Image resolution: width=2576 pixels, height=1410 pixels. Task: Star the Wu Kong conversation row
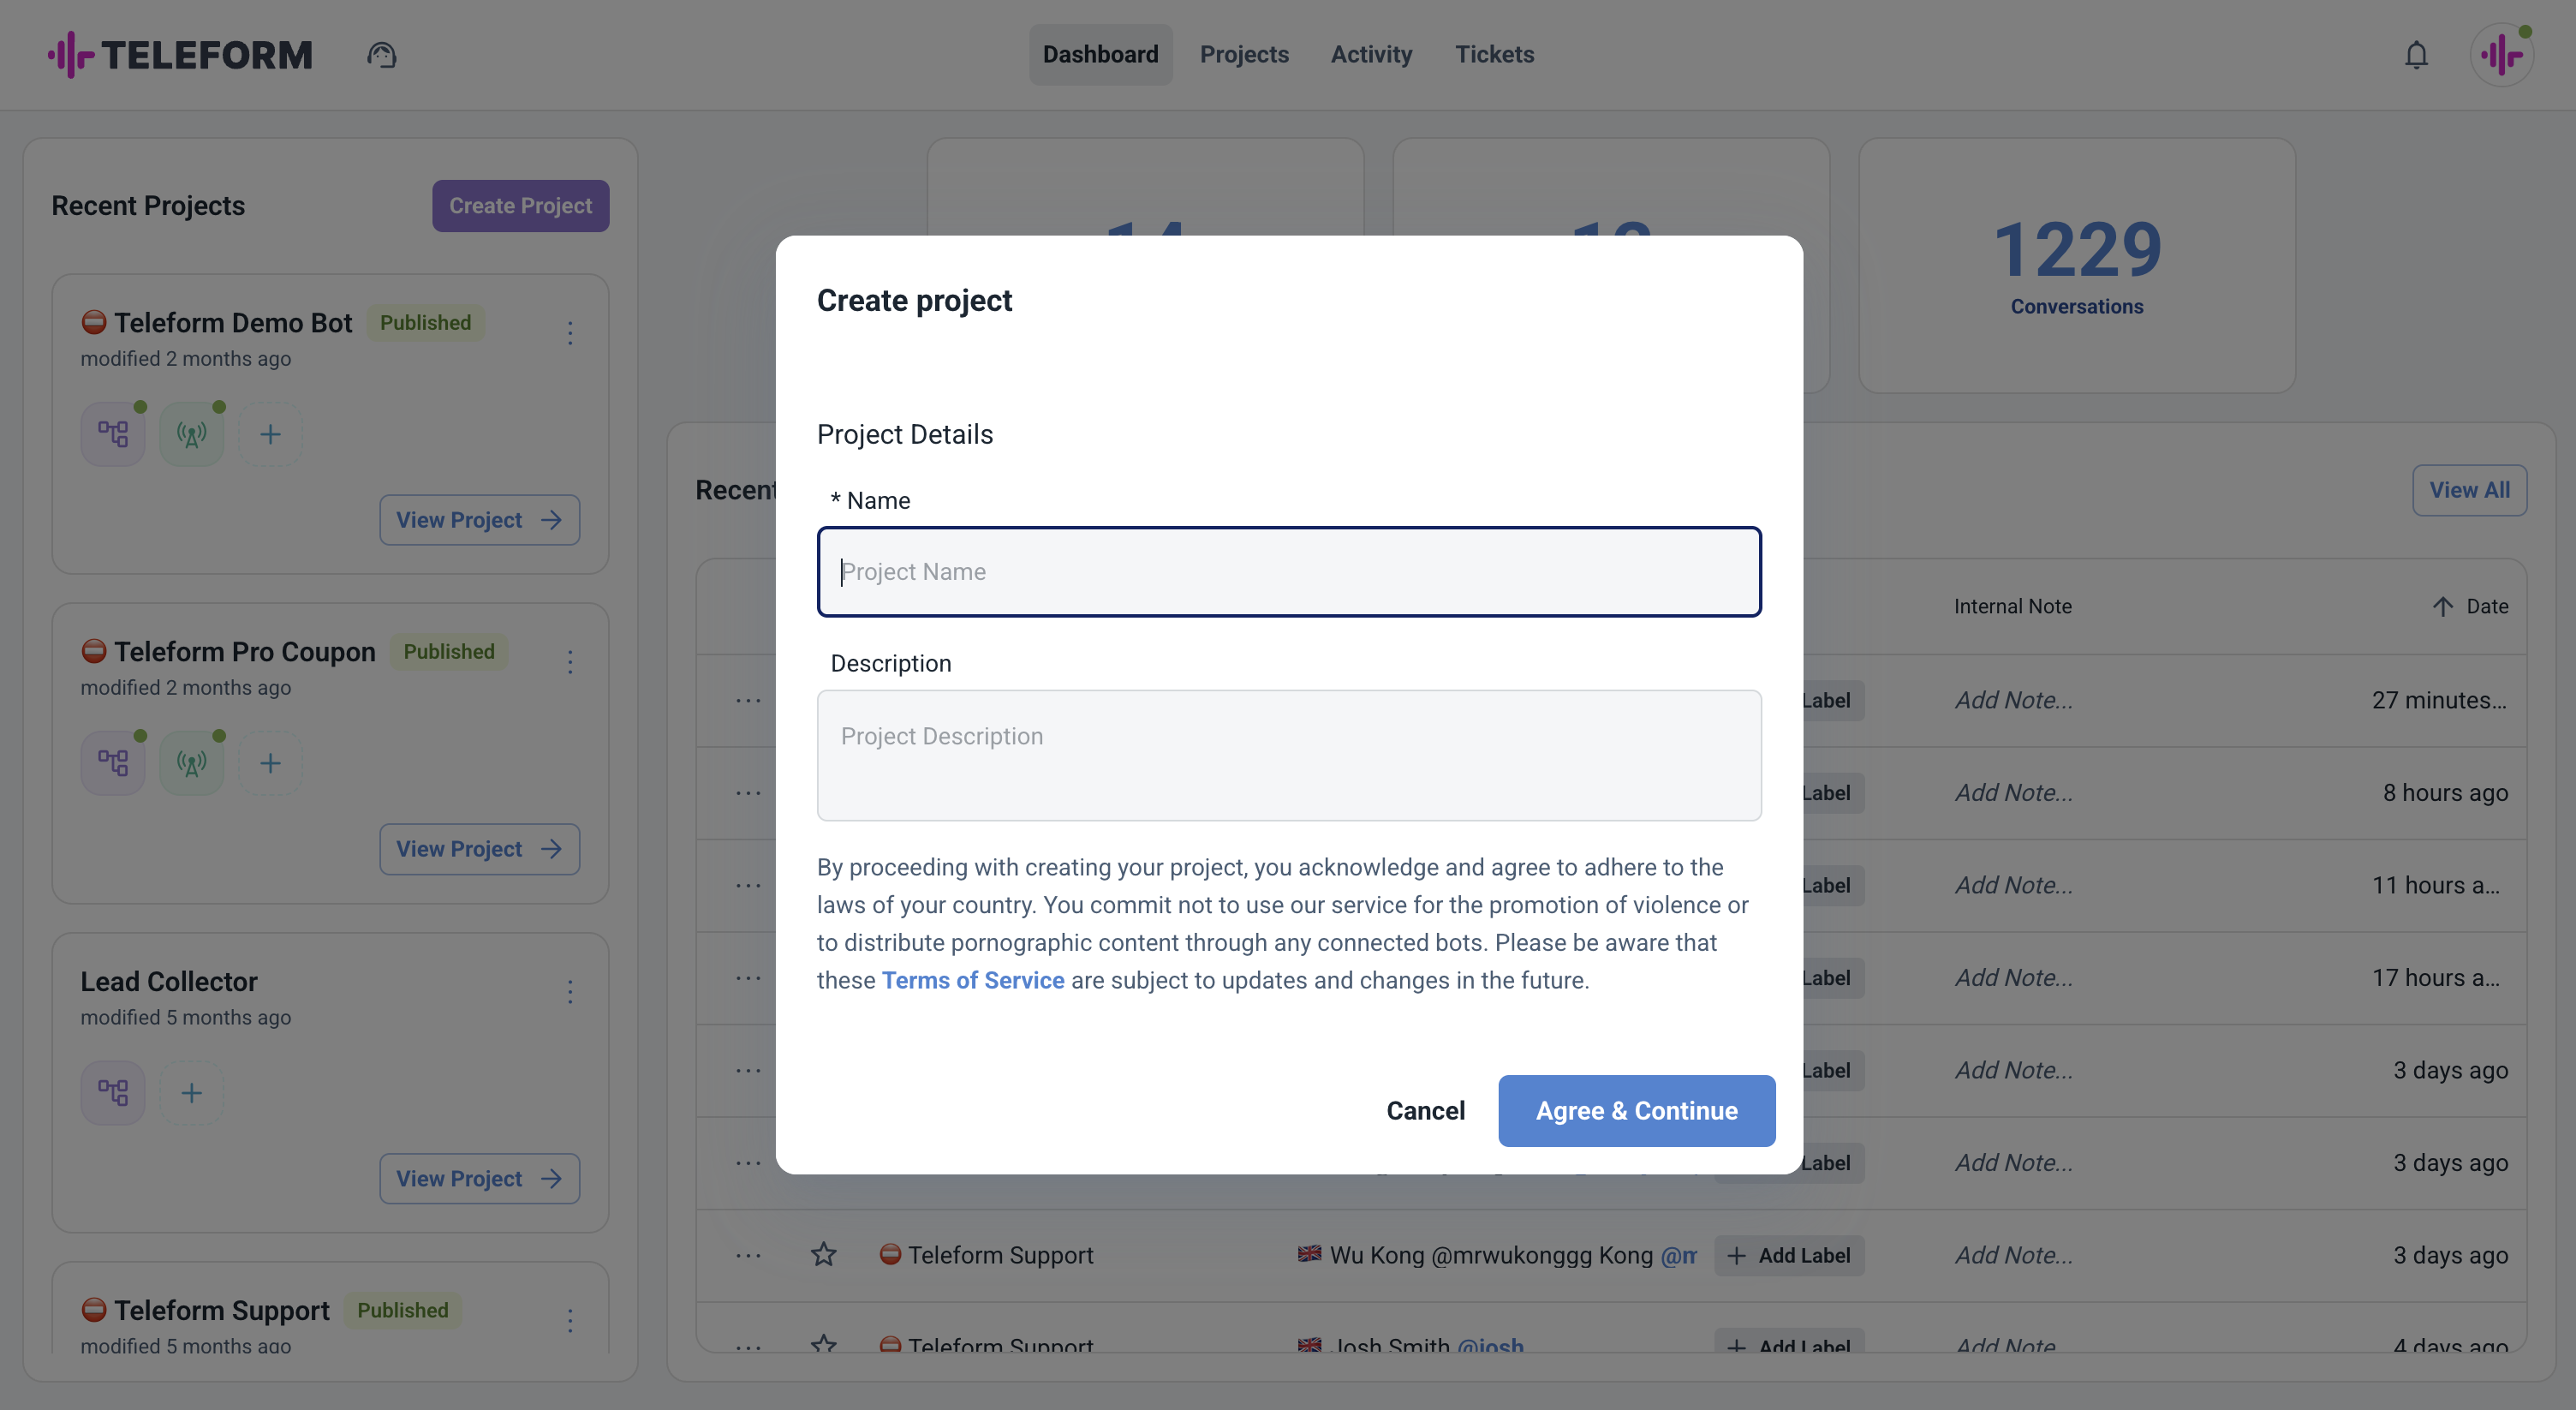click(x=823, y=1254)
